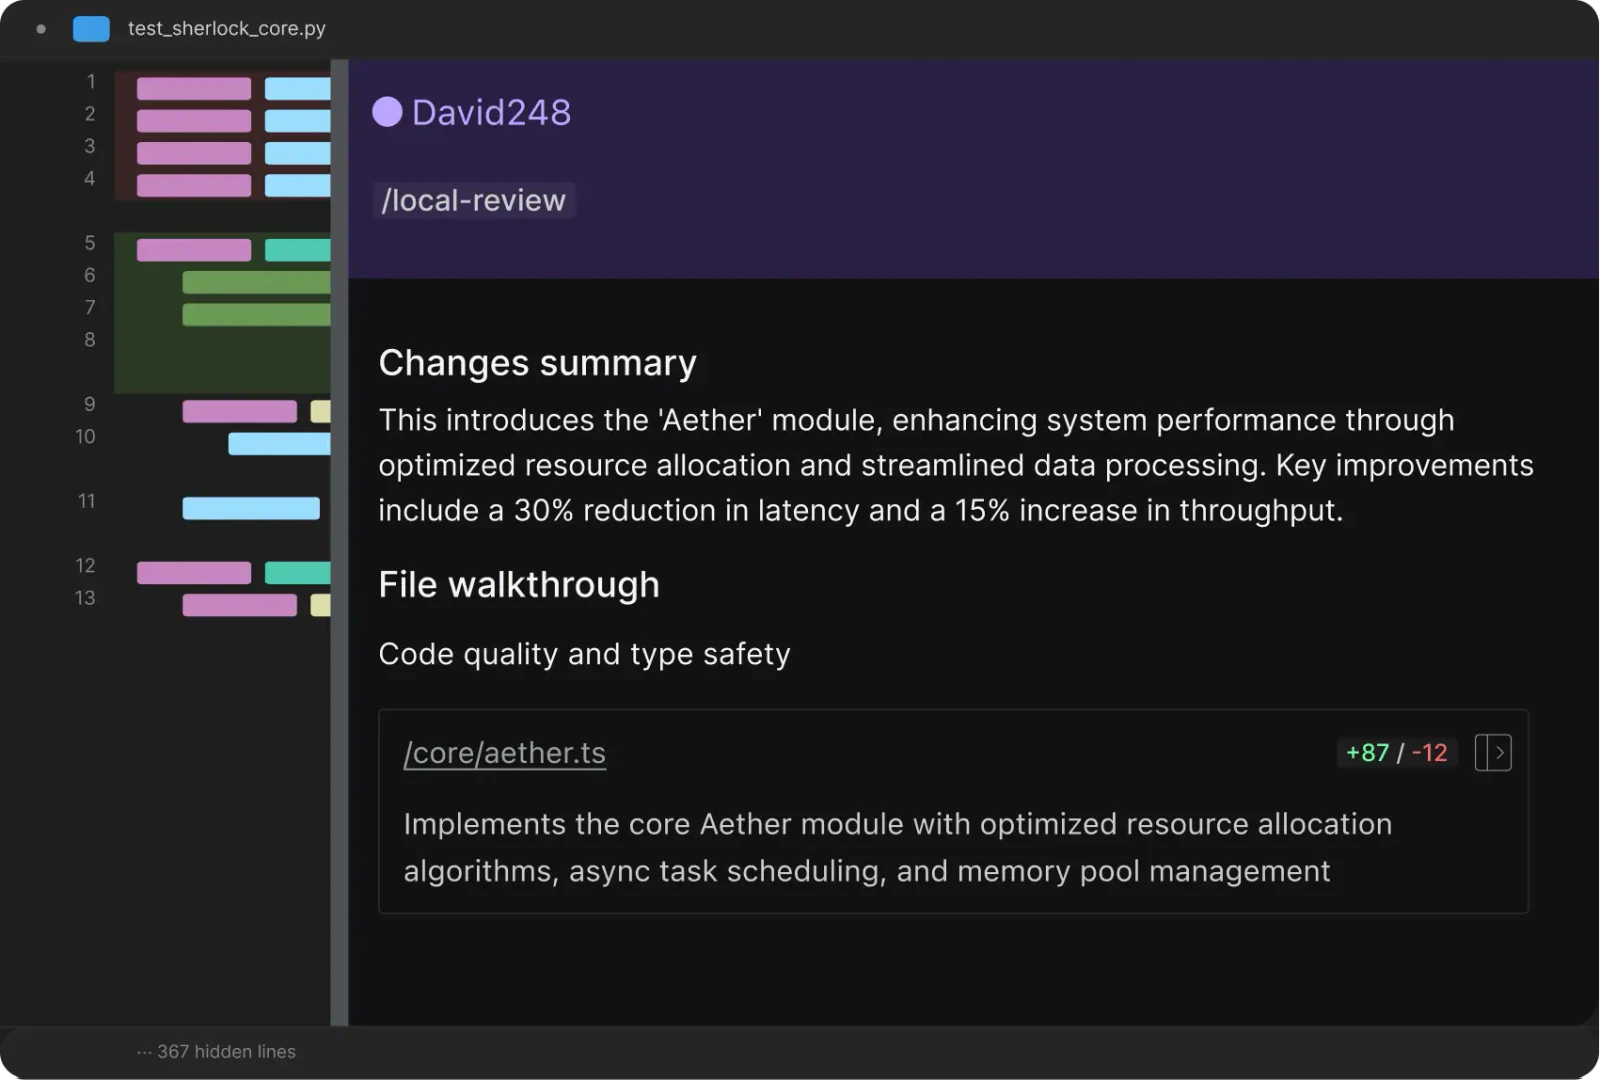Click the blue code token on line 11
Image resolution: width=1600 pixels, height=1080 pixels.
pyautogui.click(x=250, y=508)
